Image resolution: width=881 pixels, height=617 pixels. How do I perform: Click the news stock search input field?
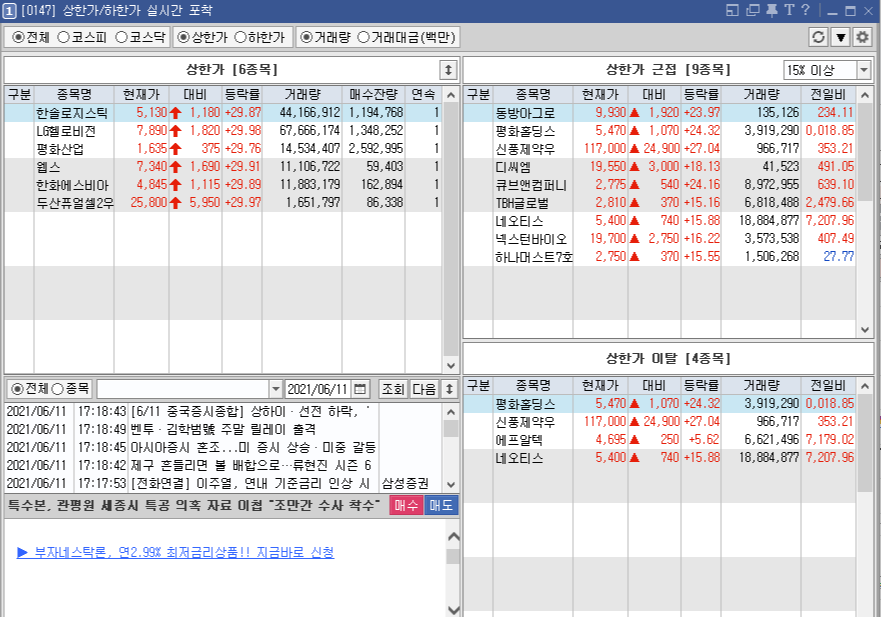pyautogui.click(x=183, y=389)
